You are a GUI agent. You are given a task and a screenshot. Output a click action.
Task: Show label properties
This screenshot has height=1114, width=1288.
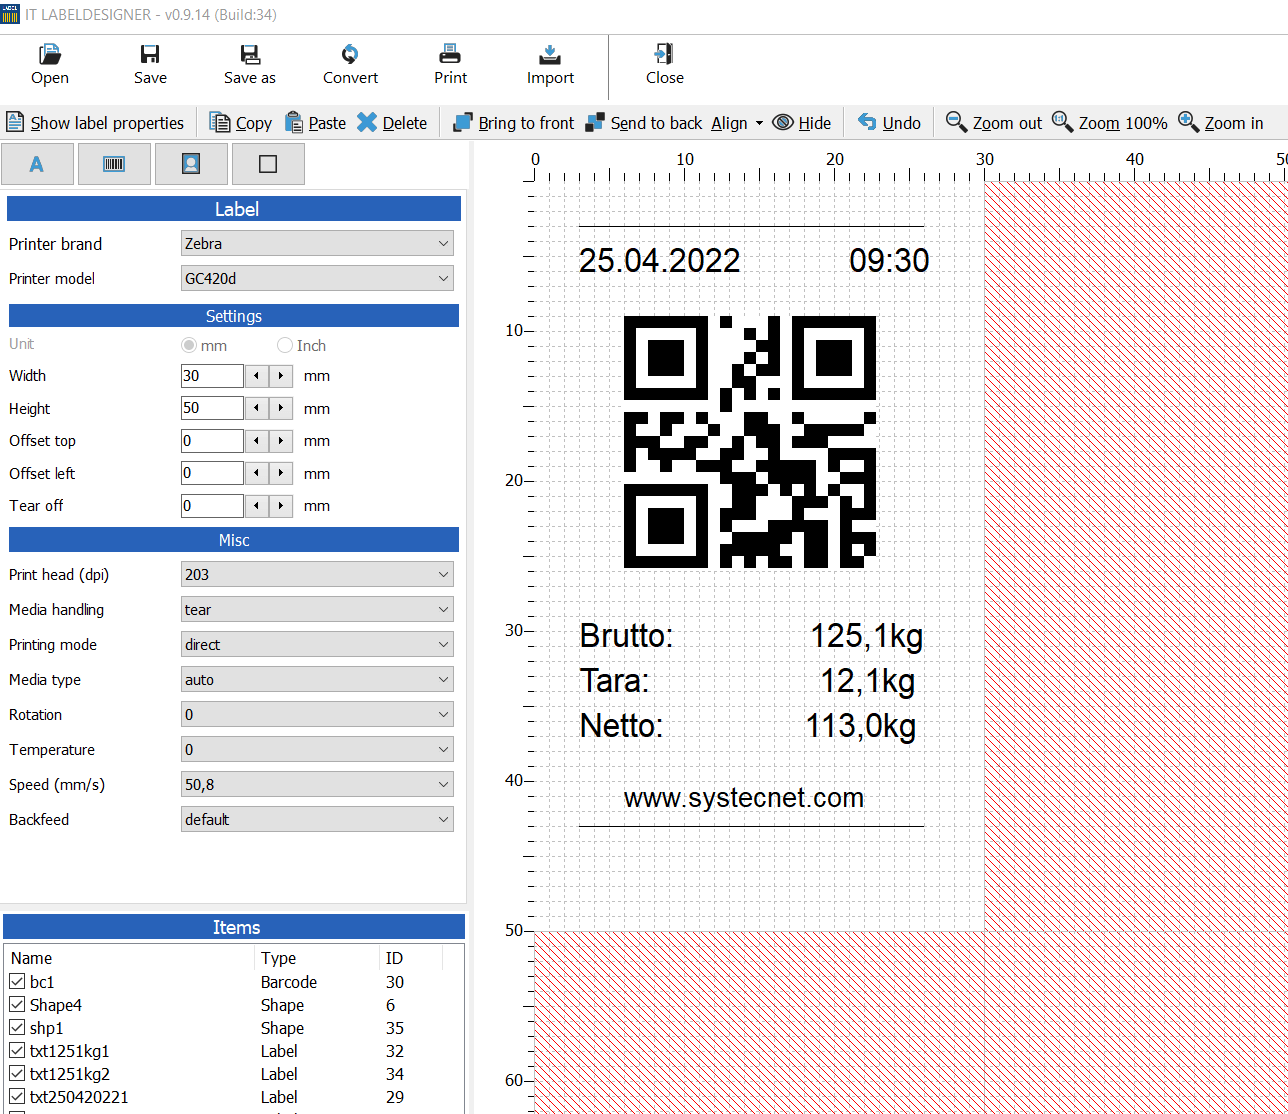(x=95, y=123)
